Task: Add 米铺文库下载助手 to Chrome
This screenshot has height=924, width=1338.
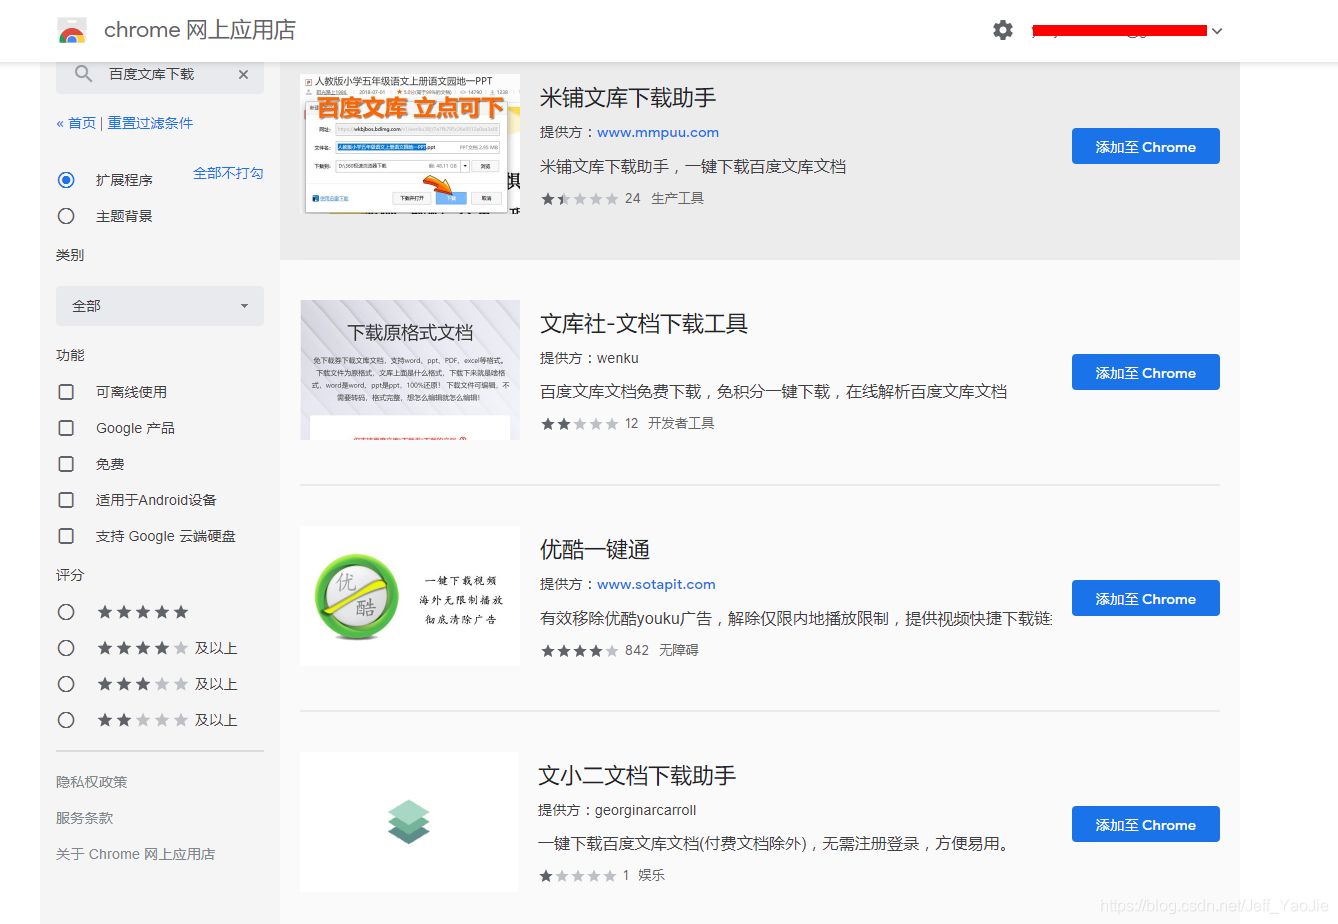Action: [1146, 146]
